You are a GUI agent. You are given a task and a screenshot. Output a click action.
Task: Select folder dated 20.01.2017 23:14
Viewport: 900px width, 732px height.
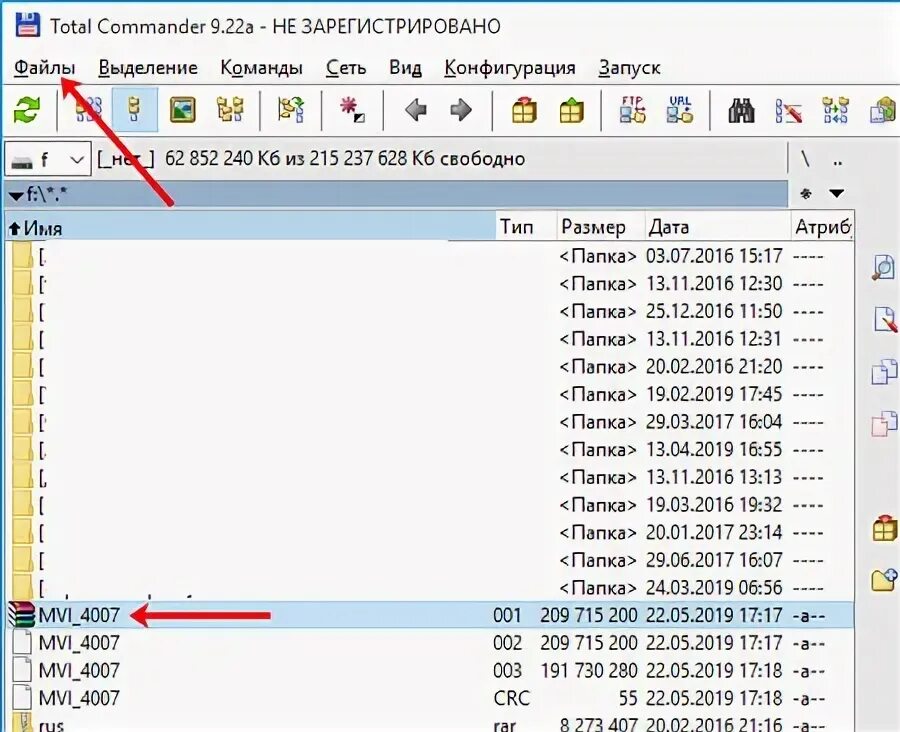point(429,533)
